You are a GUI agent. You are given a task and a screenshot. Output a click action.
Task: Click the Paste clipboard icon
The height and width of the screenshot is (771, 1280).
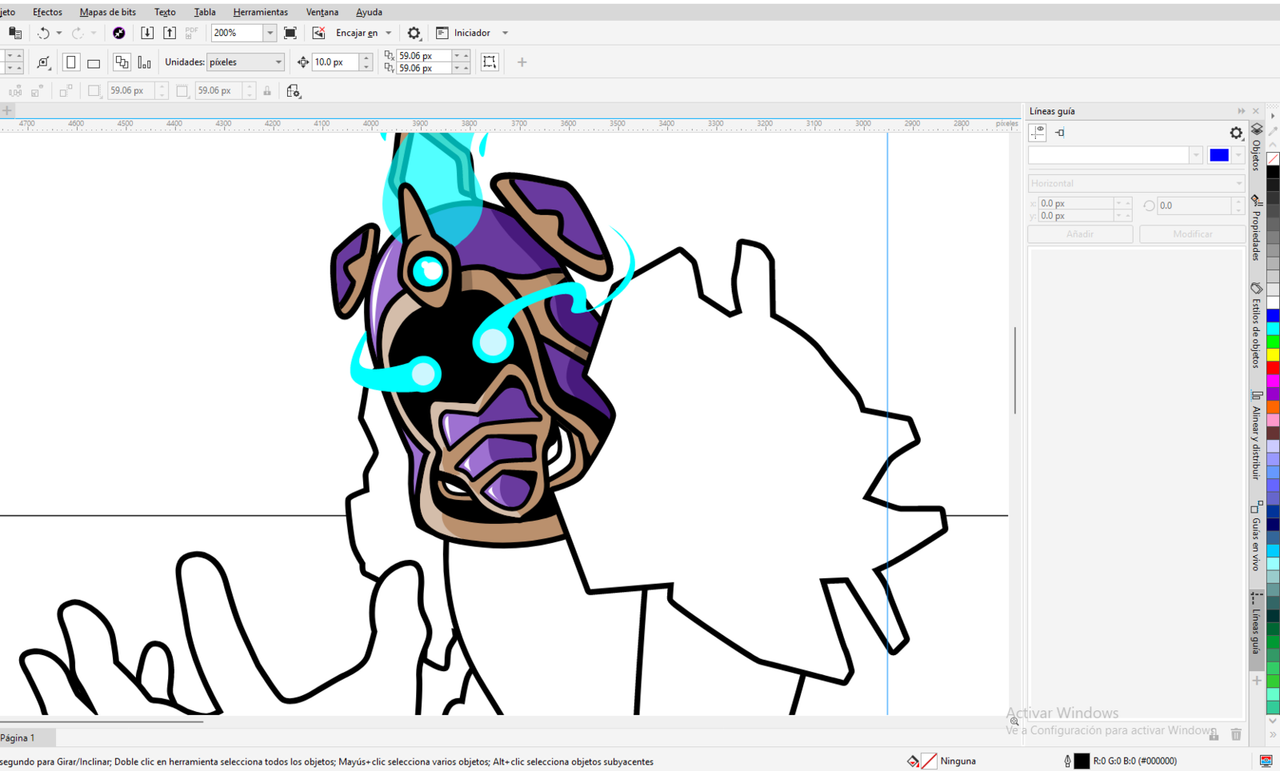15,33
